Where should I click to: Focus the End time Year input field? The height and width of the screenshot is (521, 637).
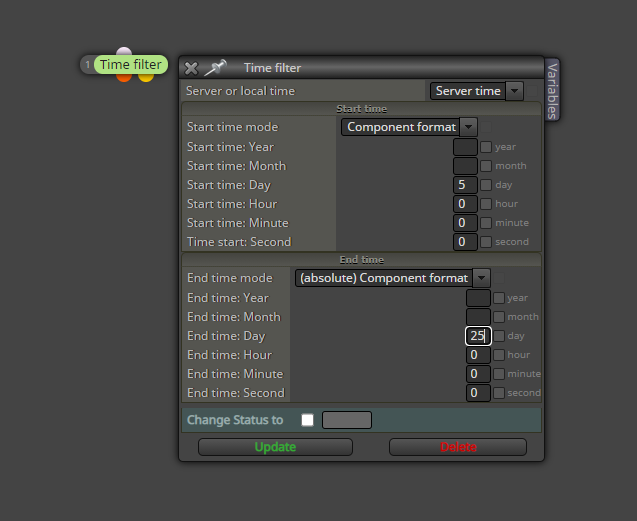tap(478, 298)
